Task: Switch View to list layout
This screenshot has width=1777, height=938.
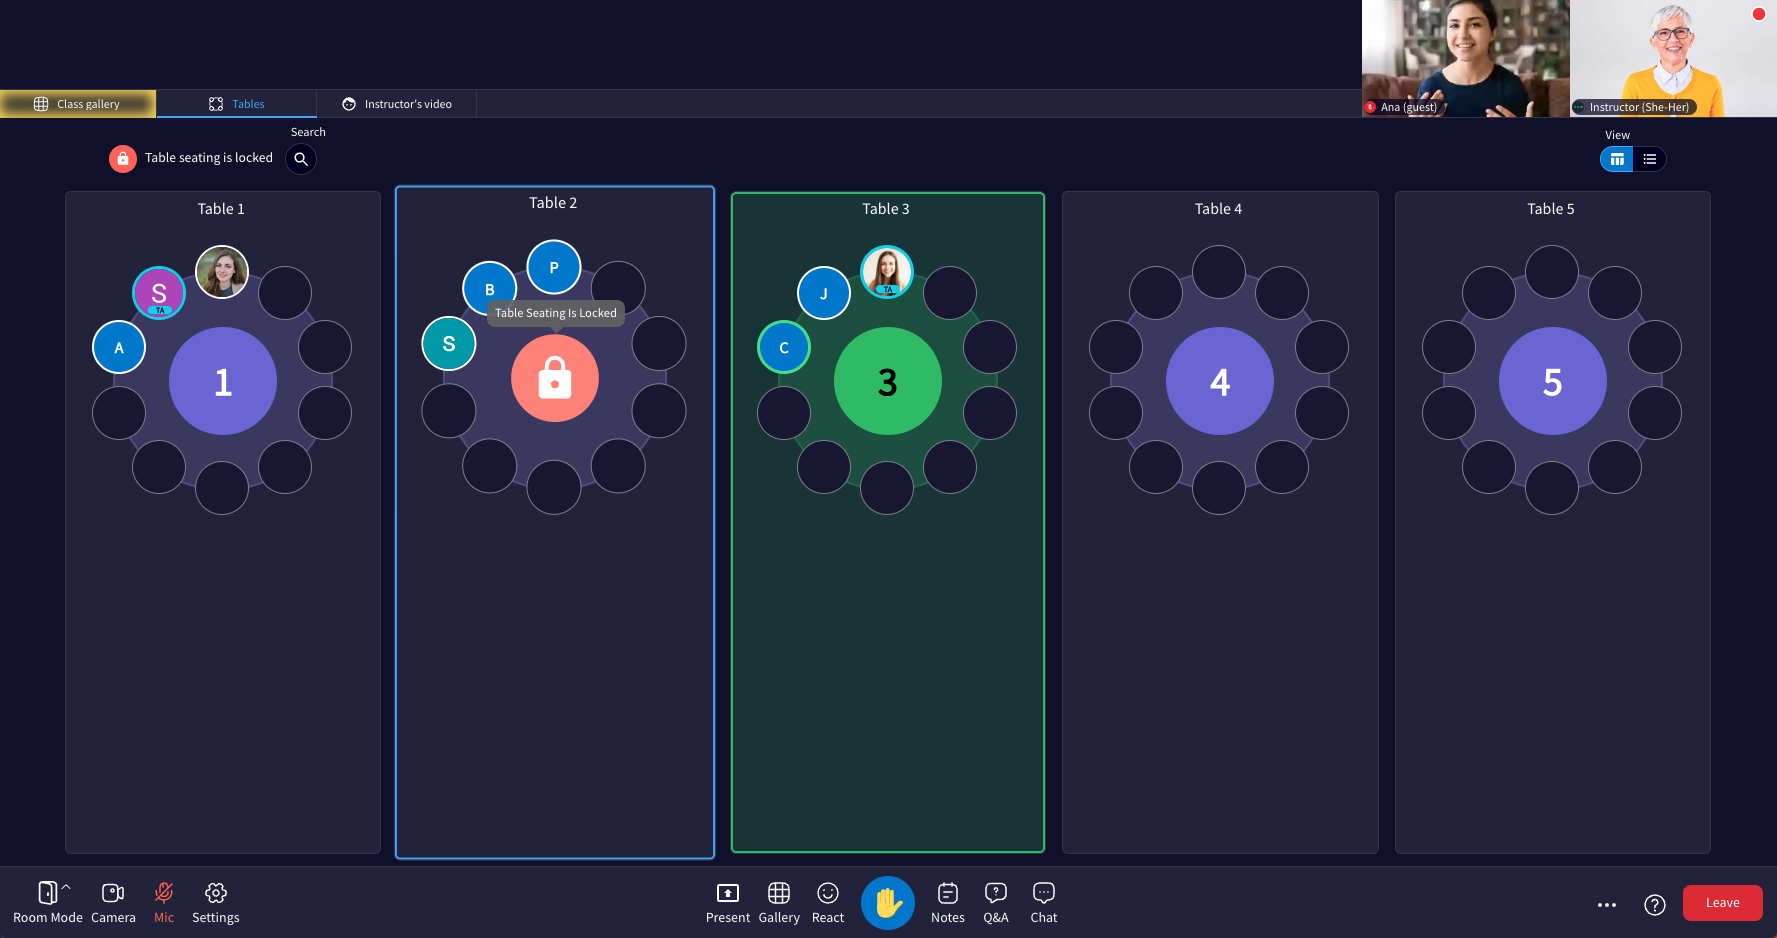Action: 1649,159
